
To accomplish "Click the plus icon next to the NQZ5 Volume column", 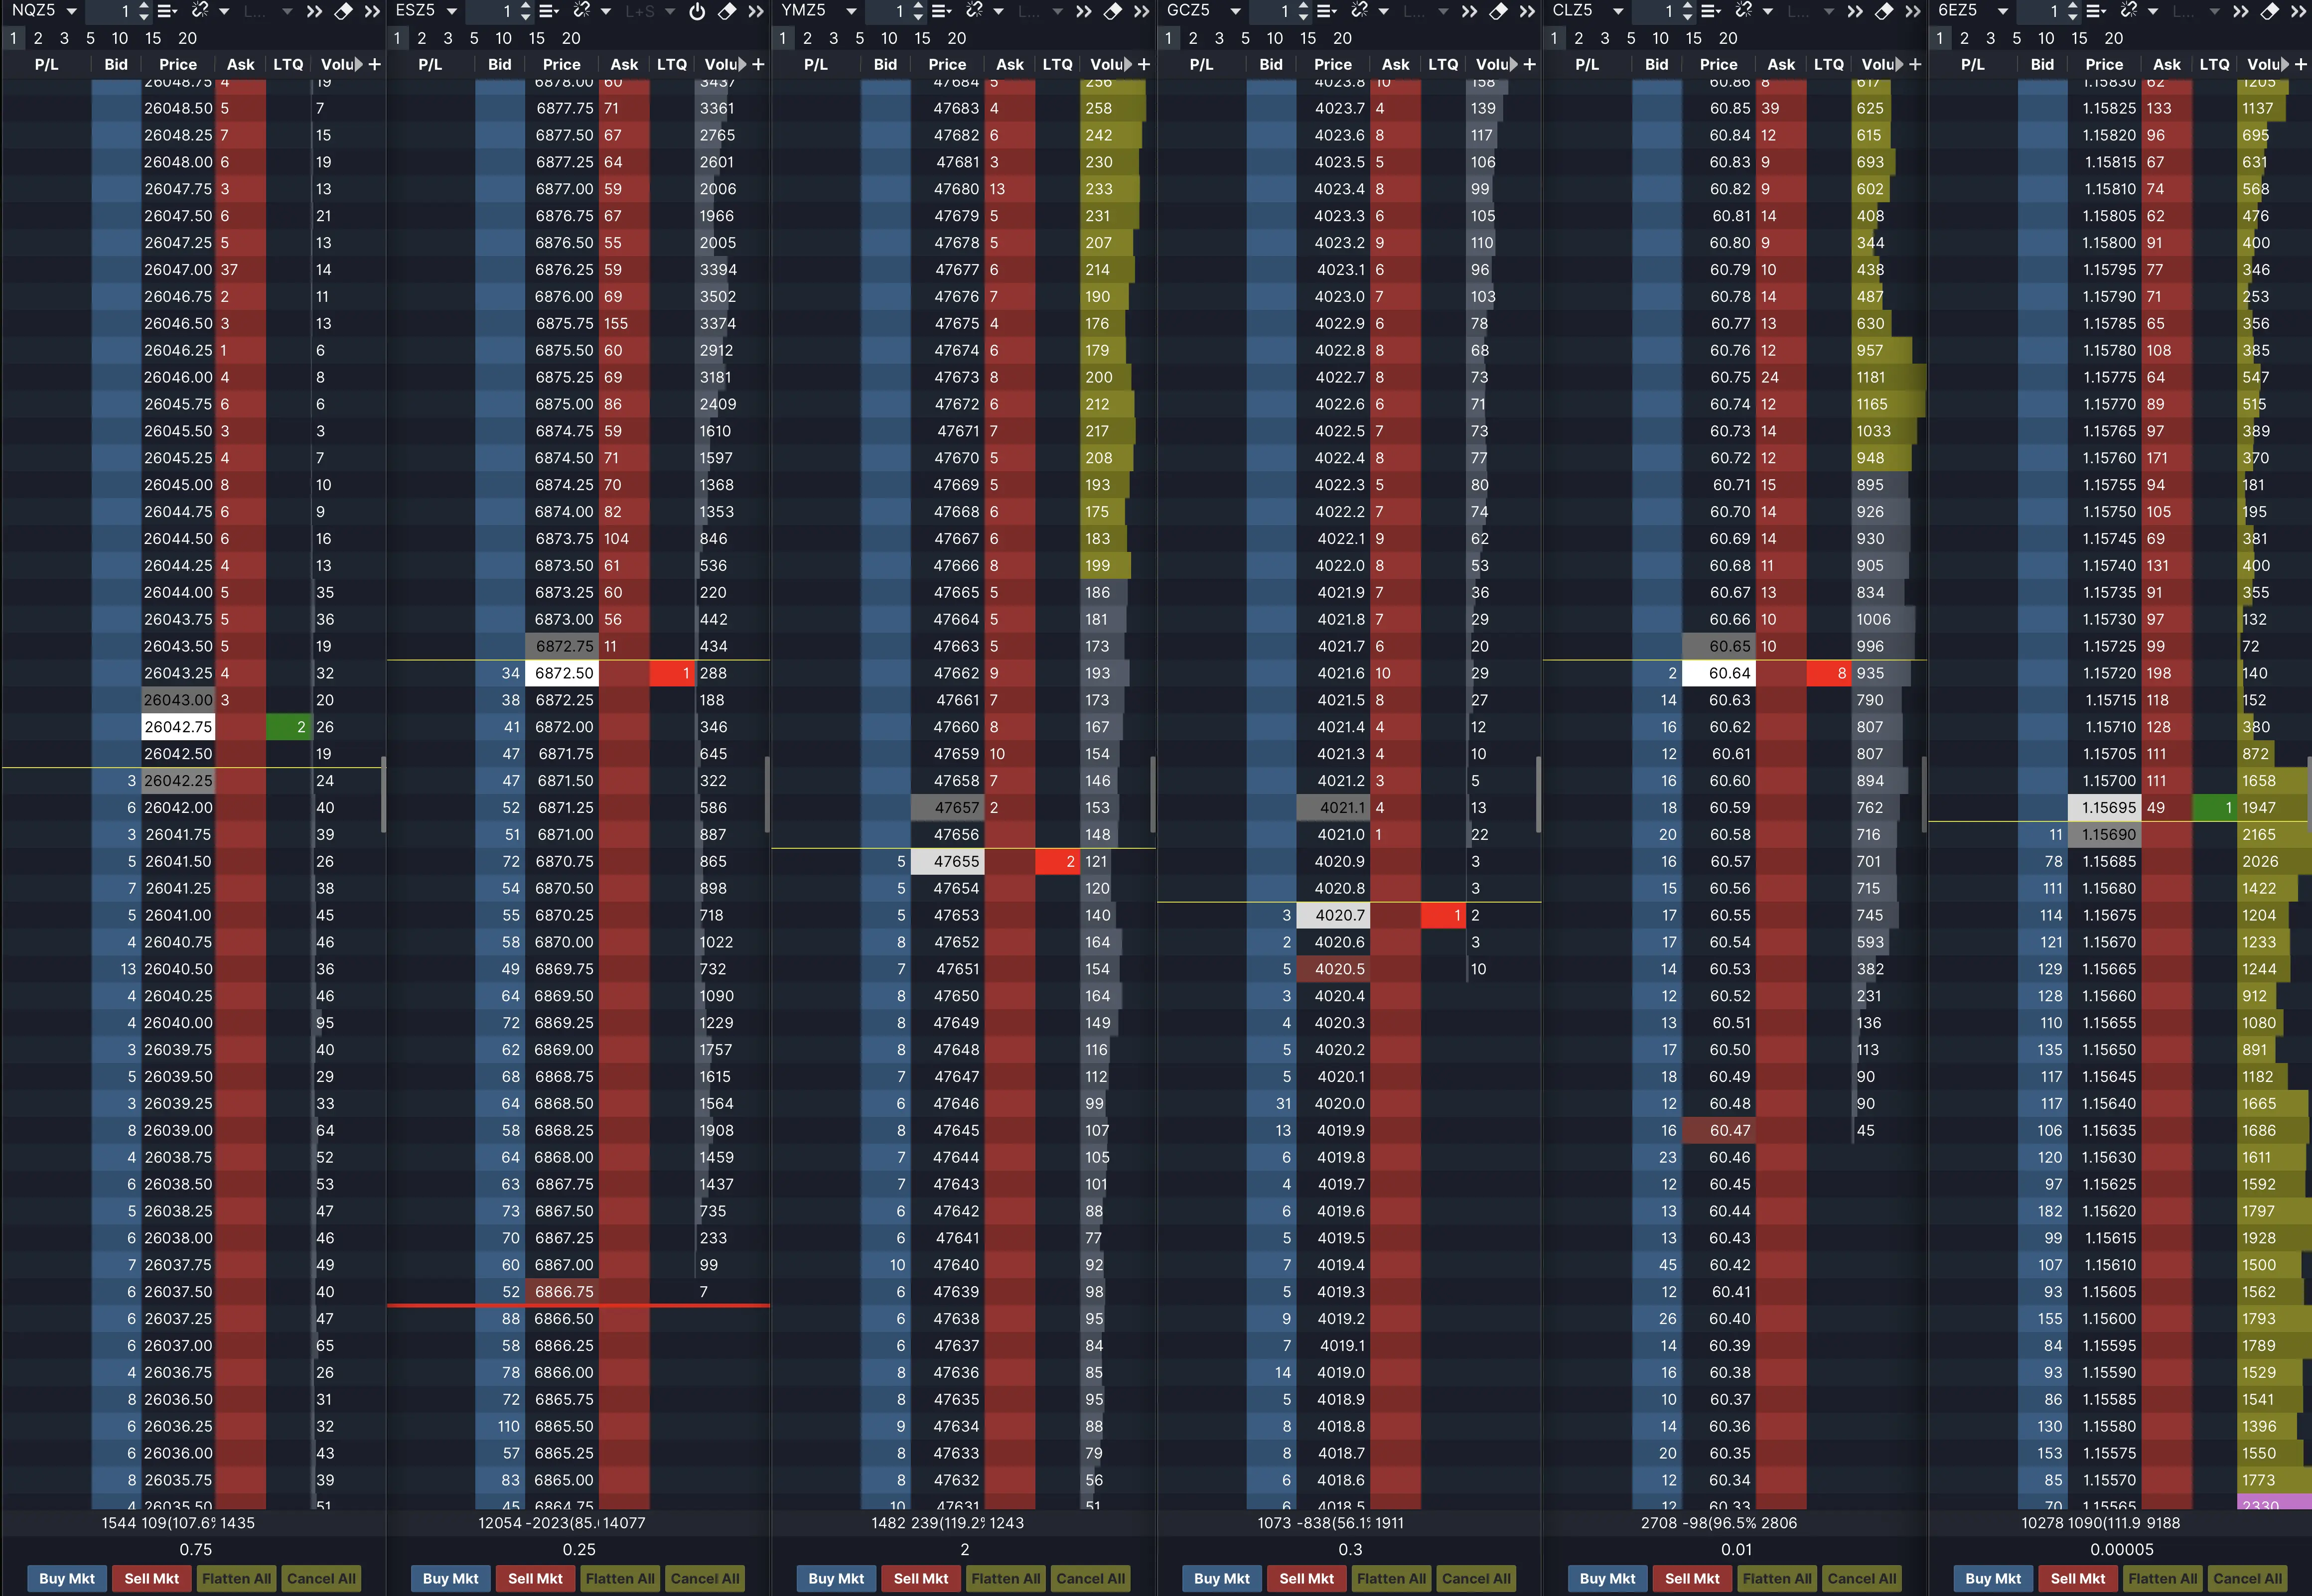I will point(374,64).
